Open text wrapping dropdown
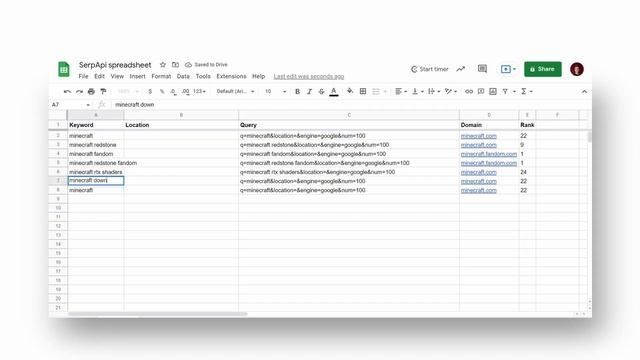640x360 pixels. pos(433,91)
